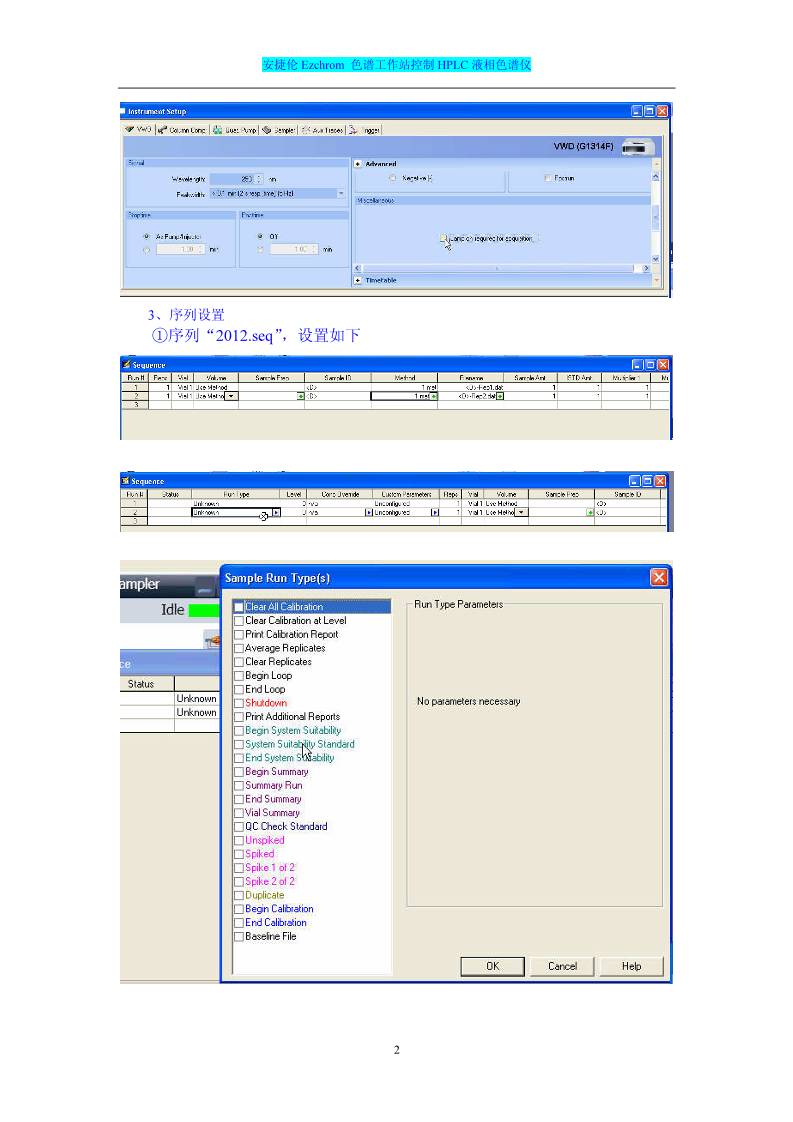793x1122 pixels.
Task: Open the VWD tab in Instrument Setup
Action: 138,130
